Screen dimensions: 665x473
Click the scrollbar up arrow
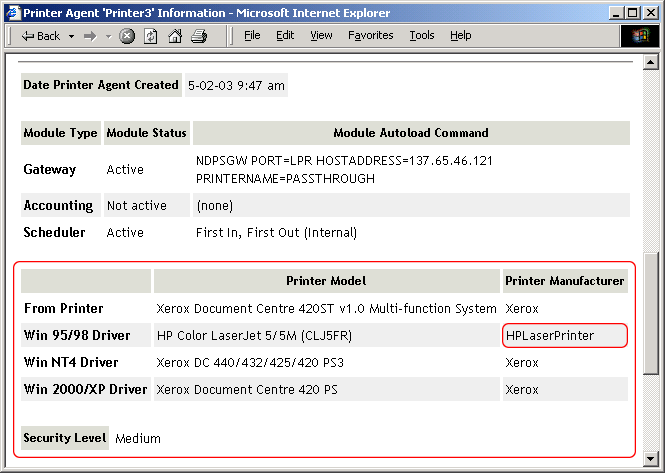click(650, 63)
